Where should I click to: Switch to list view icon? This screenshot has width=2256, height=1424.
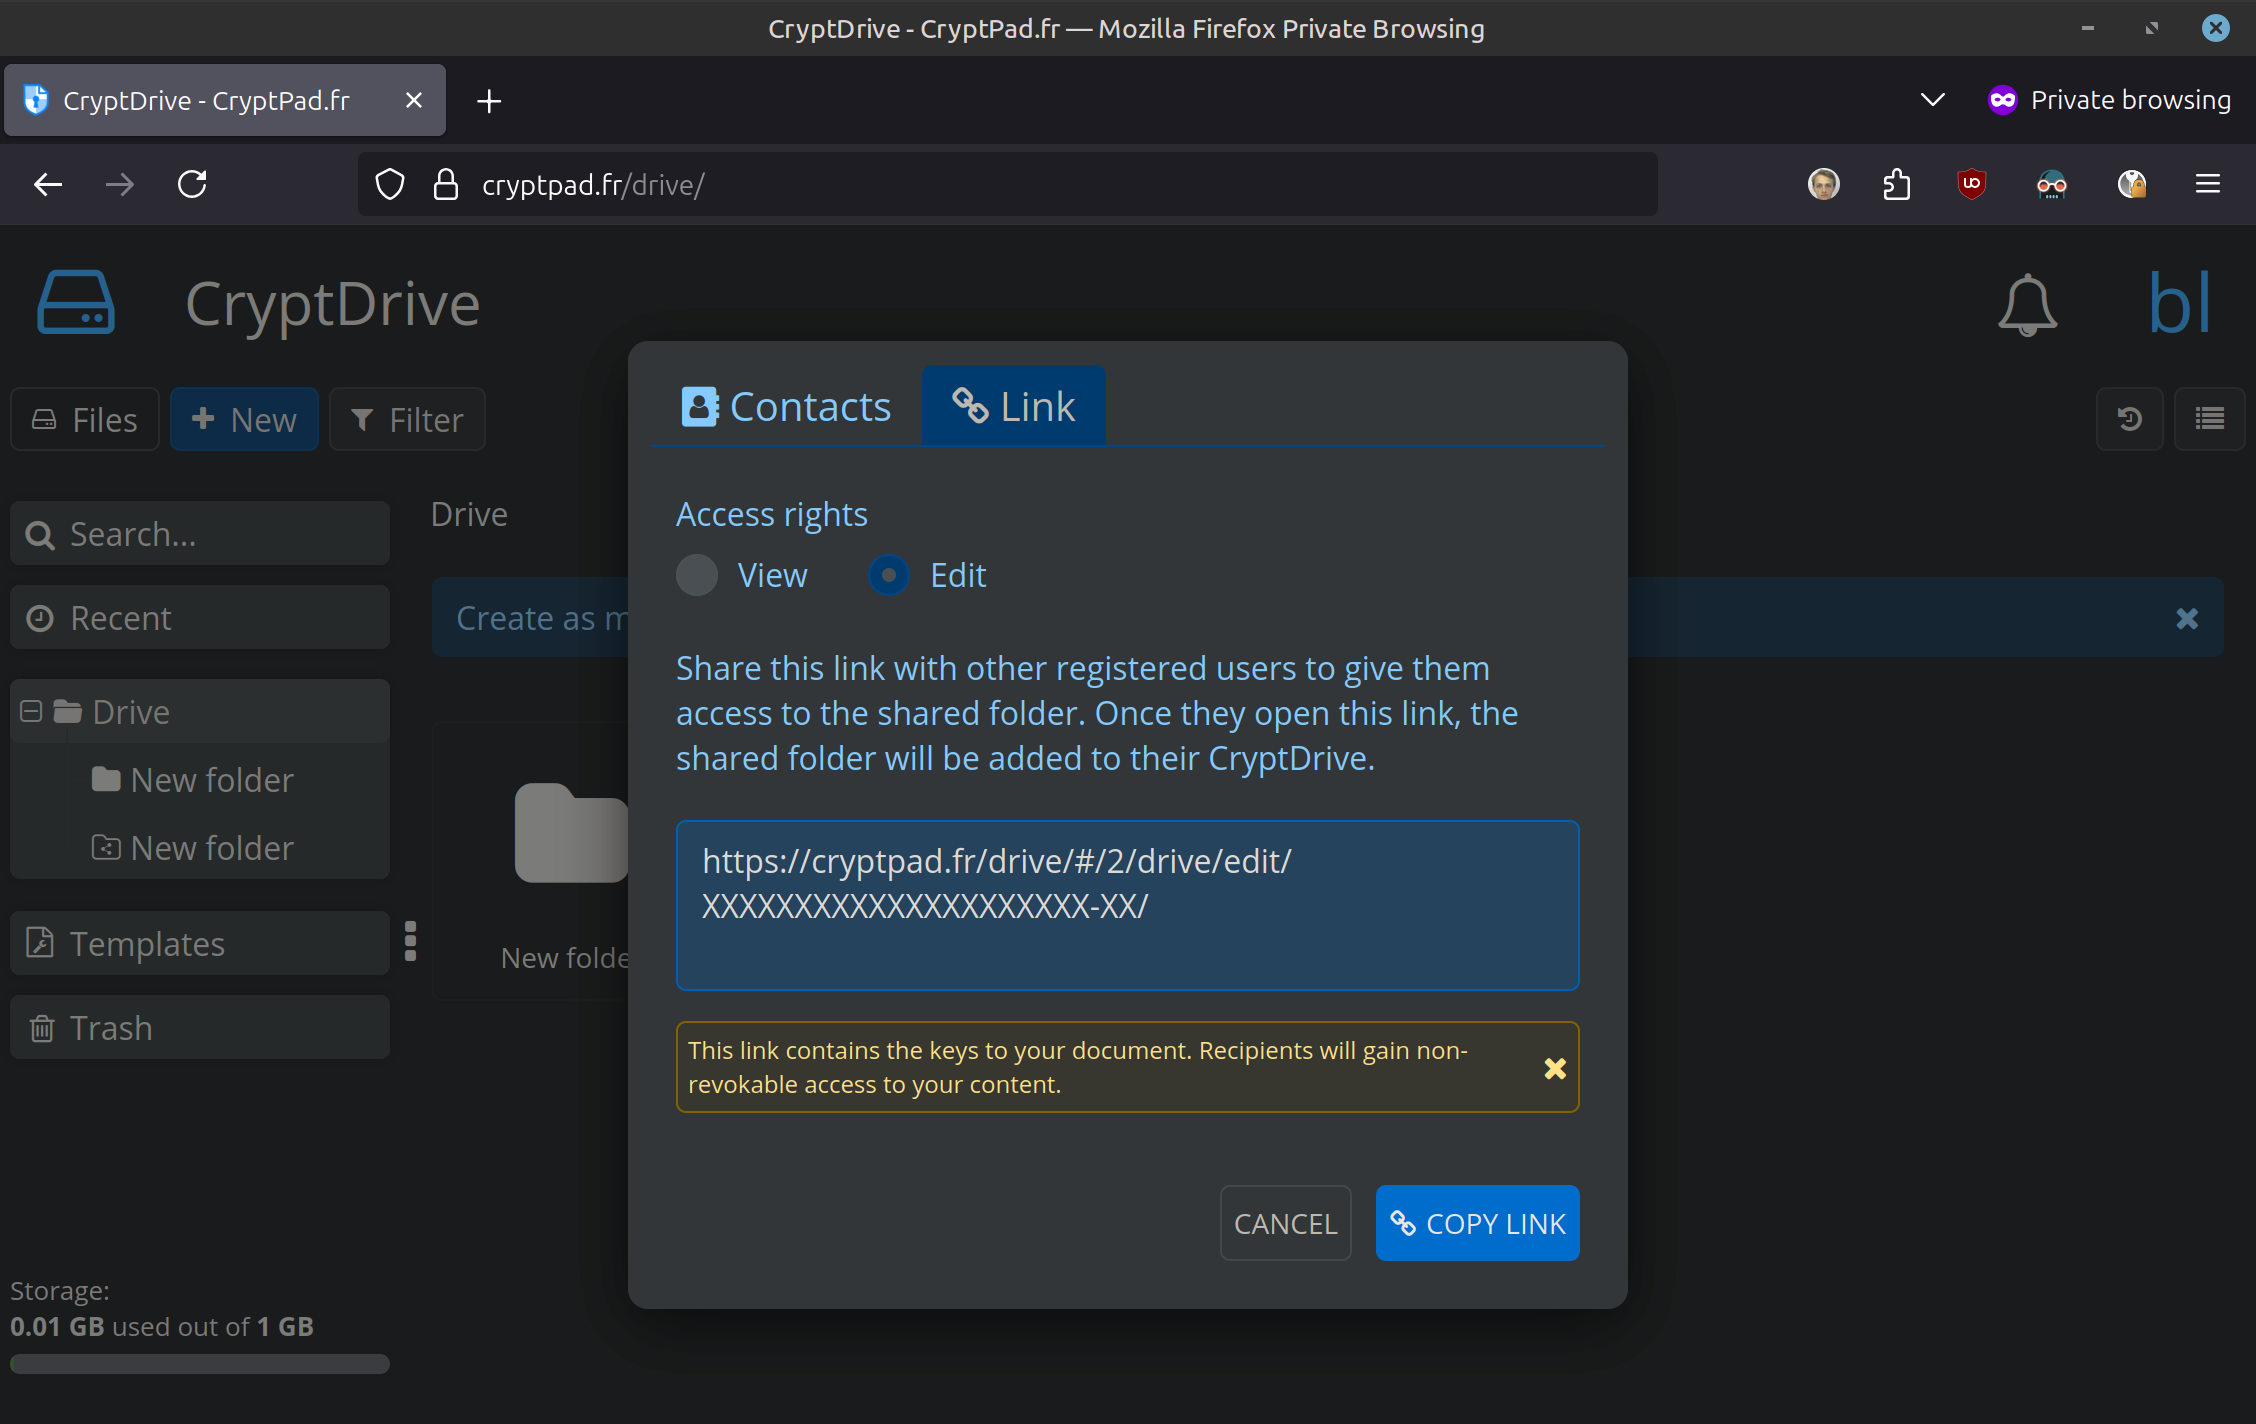coord(2209,419)
